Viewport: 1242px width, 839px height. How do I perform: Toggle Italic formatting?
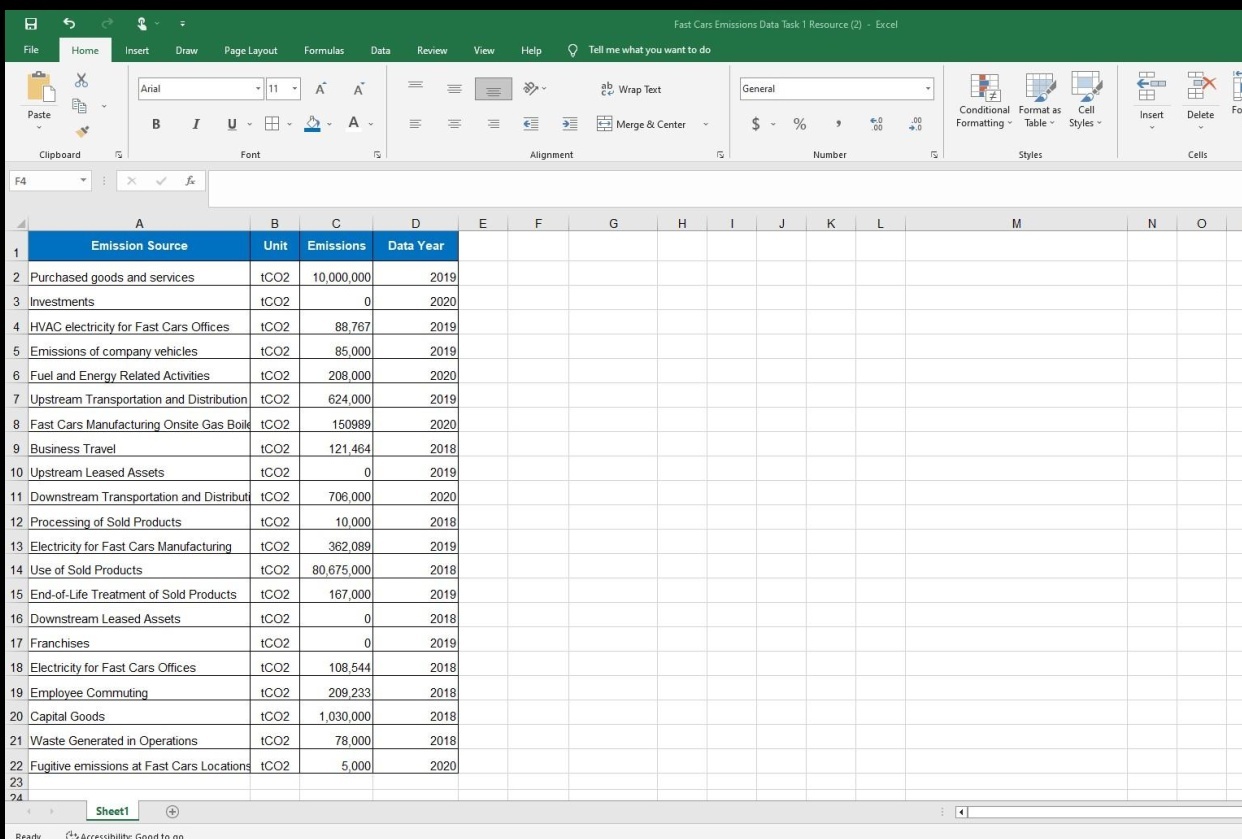195,124
